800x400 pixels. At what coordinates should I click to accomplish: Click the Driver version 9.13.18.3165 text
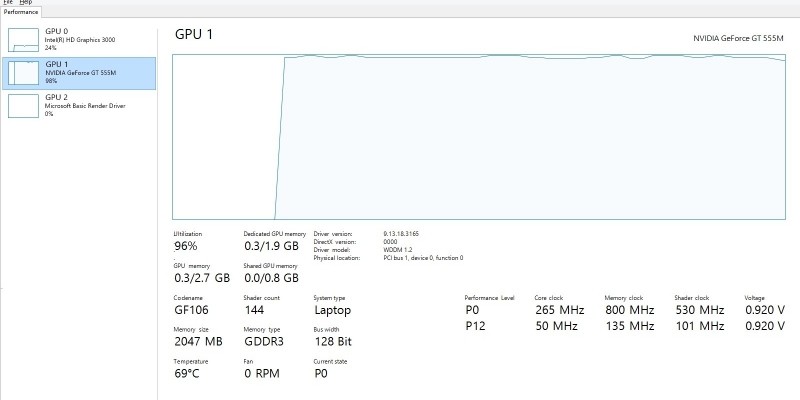[401, 233]
